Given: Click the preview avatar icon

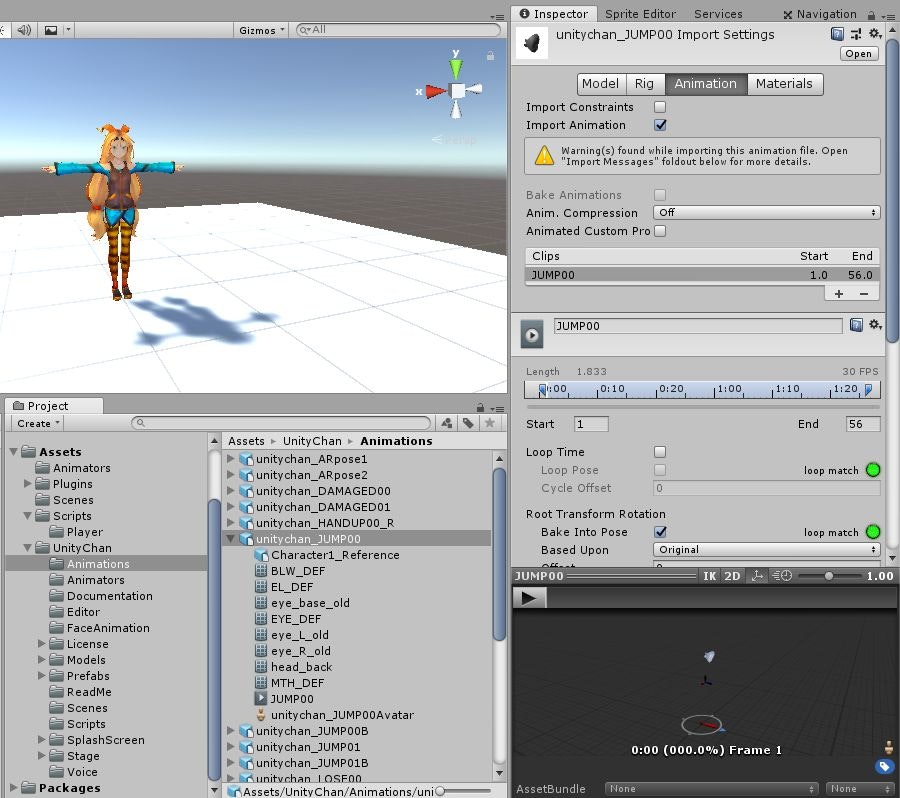Looking at the screenshot, I should [889, 747].
